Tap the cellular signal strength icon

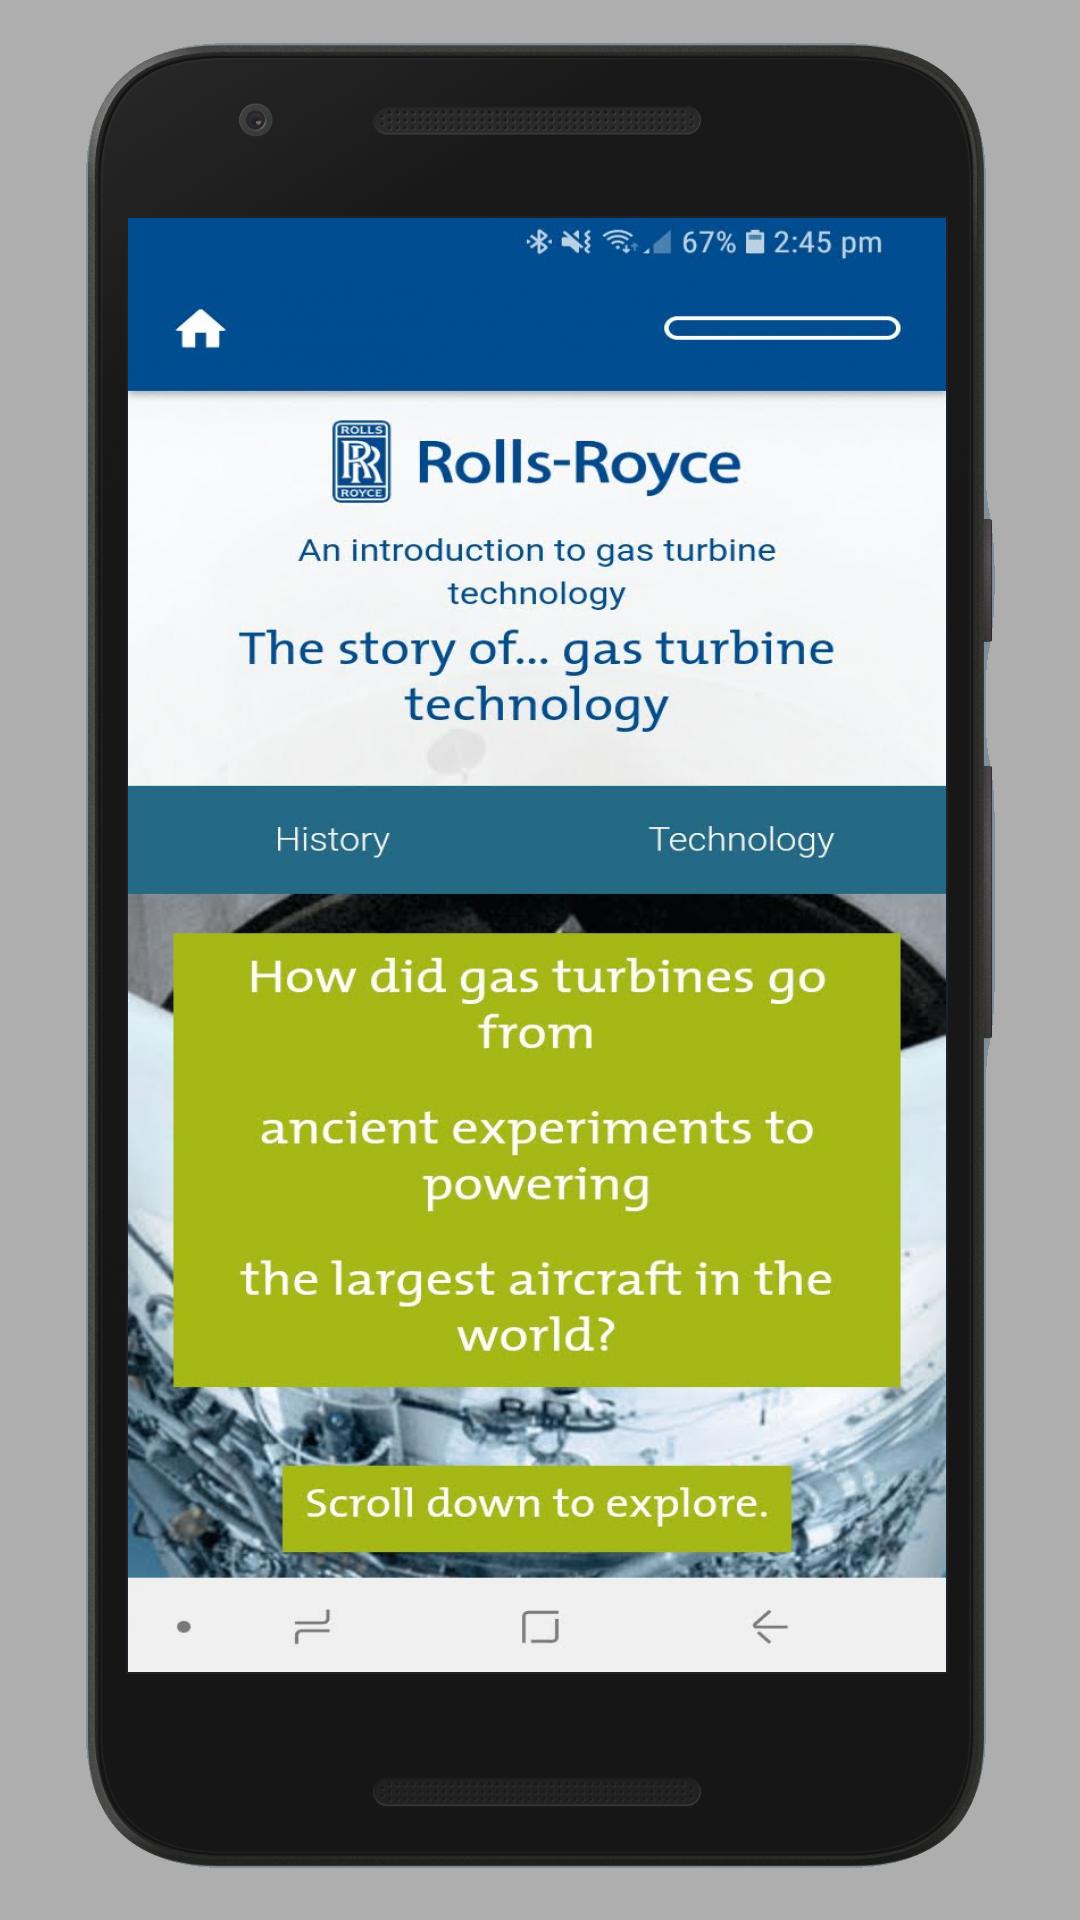pos(658,242)
